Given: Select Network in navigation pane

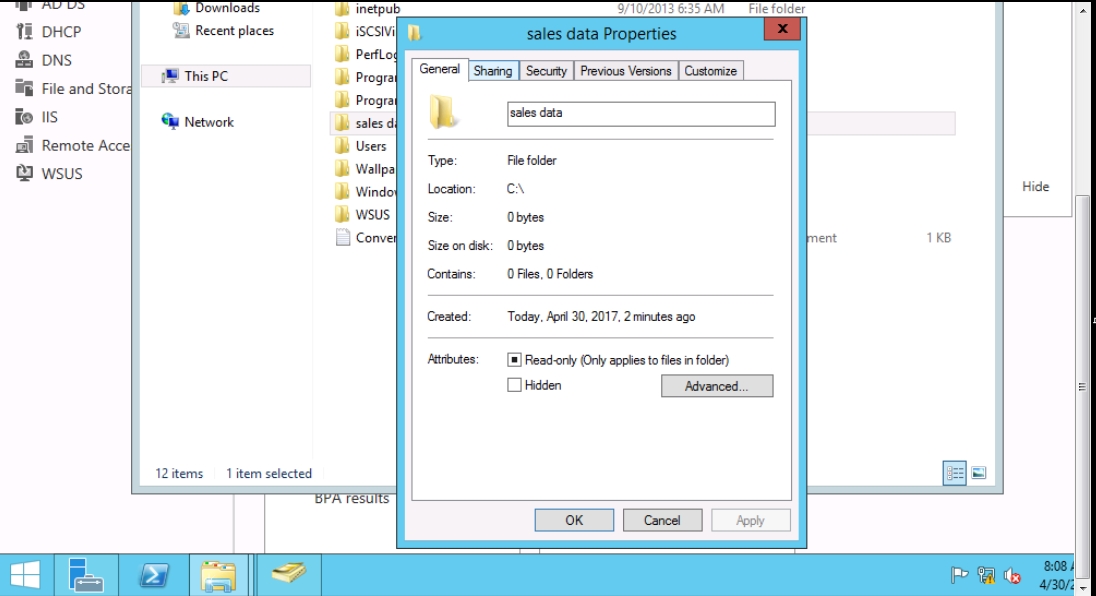Looking at the screenshot, I should 208,122.
